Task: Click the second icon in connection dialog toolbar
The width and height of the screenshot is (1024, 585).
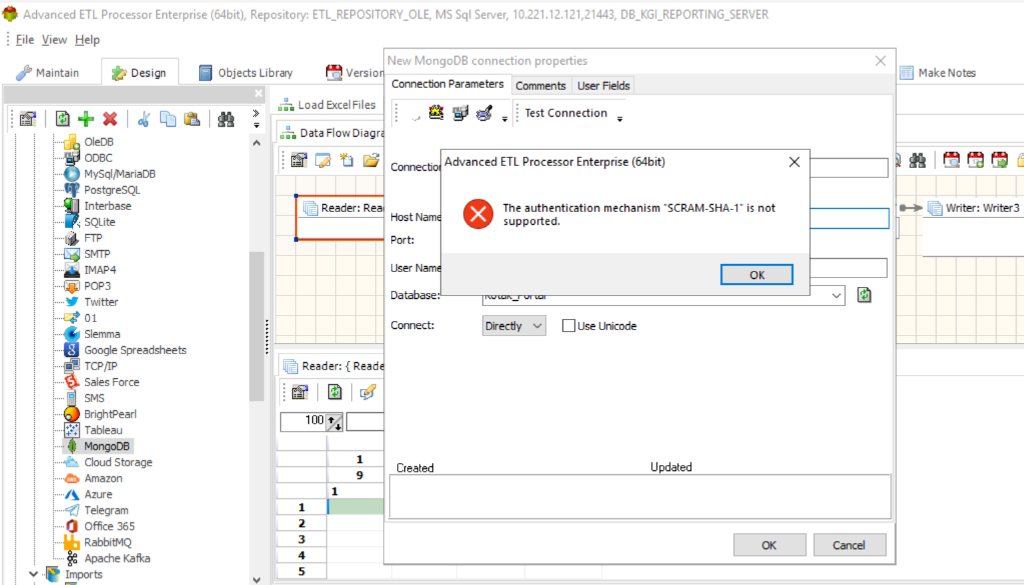Action: [436, 112]
